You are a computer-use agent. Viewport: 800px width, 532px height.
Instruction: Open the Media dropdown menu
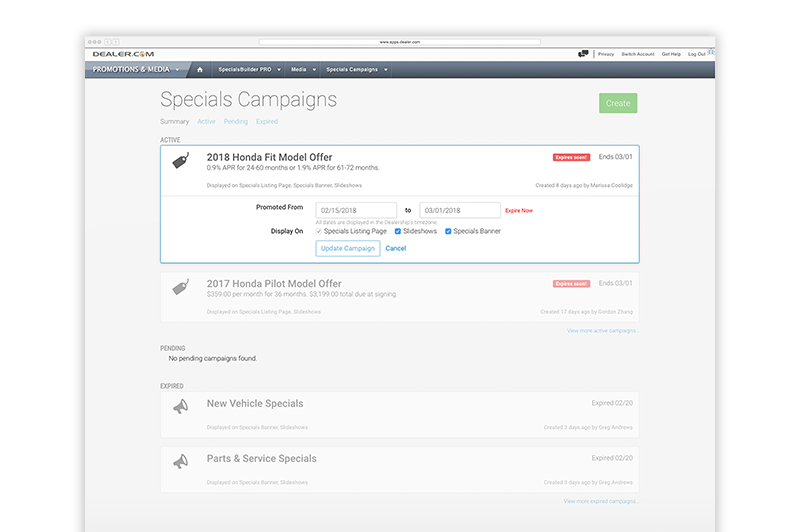click(x=304, y=69)
